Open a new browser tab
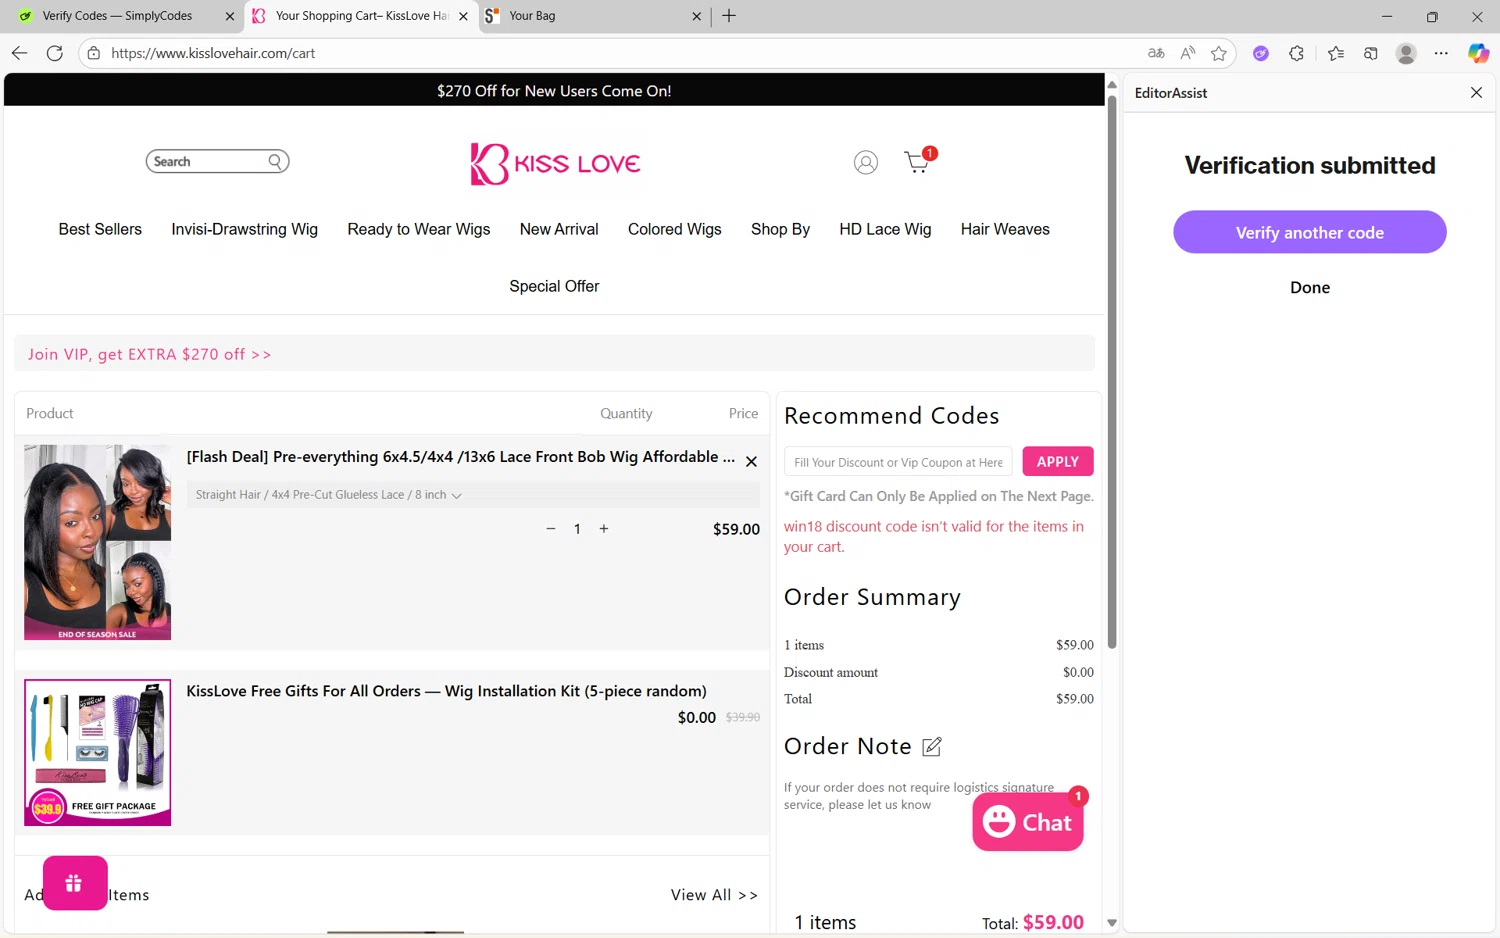The image size is (1500, 938). pyautogui.click(x=729, y=15)
